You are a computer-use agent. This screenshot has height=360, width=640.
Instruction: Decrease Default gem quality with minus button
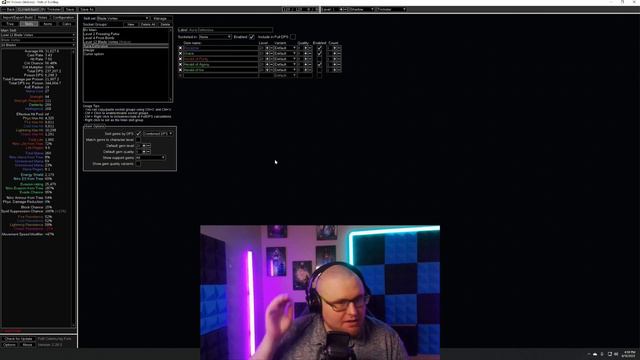pyautogui.click(x=148, y=151)
